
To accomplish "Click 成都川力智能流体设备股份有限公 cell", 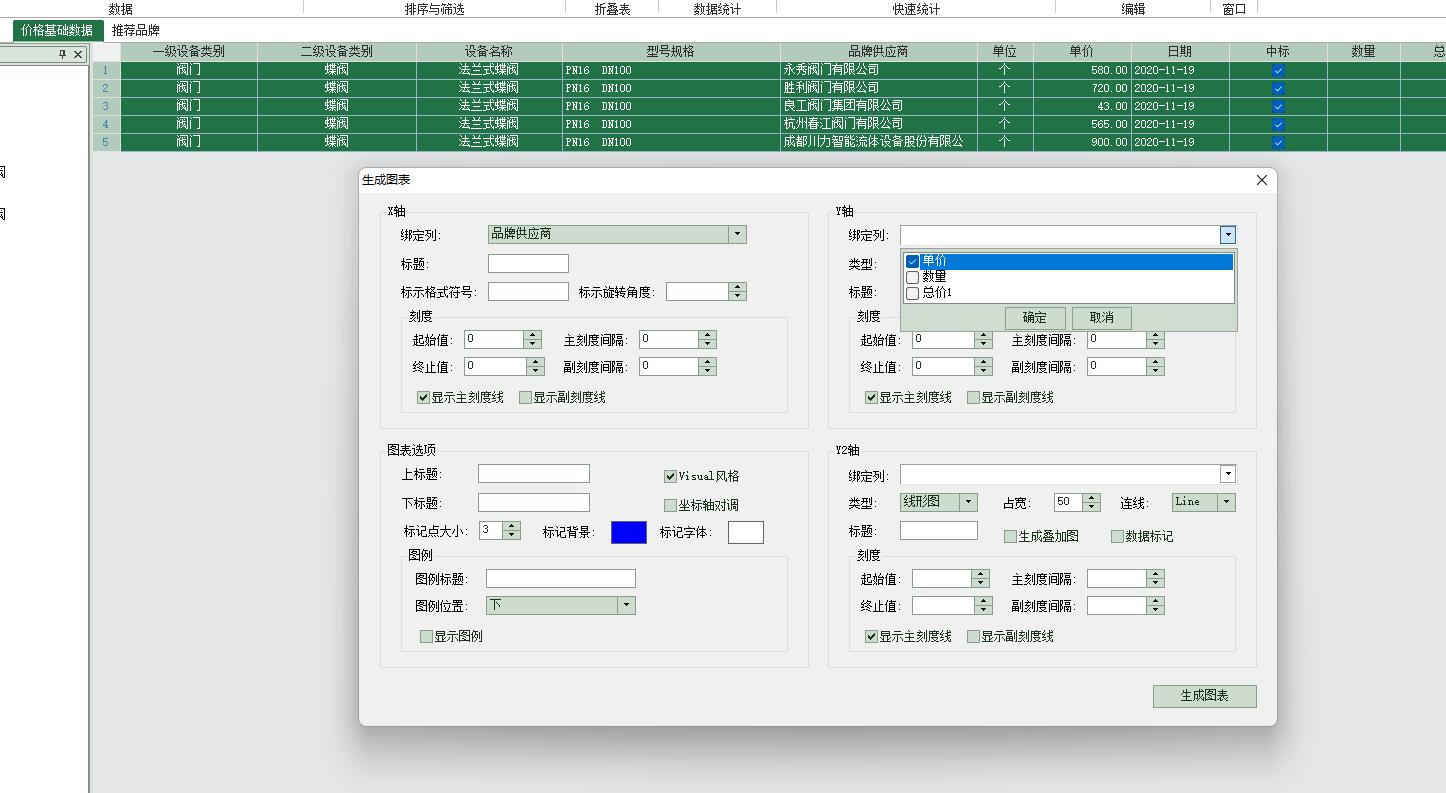I will (x=878, y=142).
